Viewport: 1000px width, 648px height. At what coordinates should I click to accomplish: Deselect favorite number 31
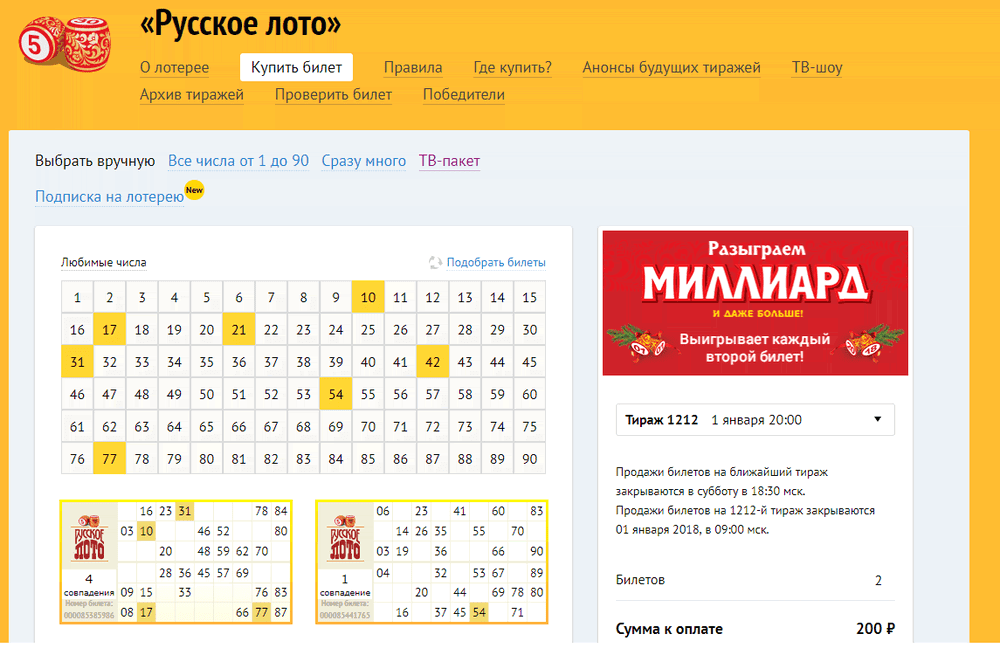click(x=77, y=362)
